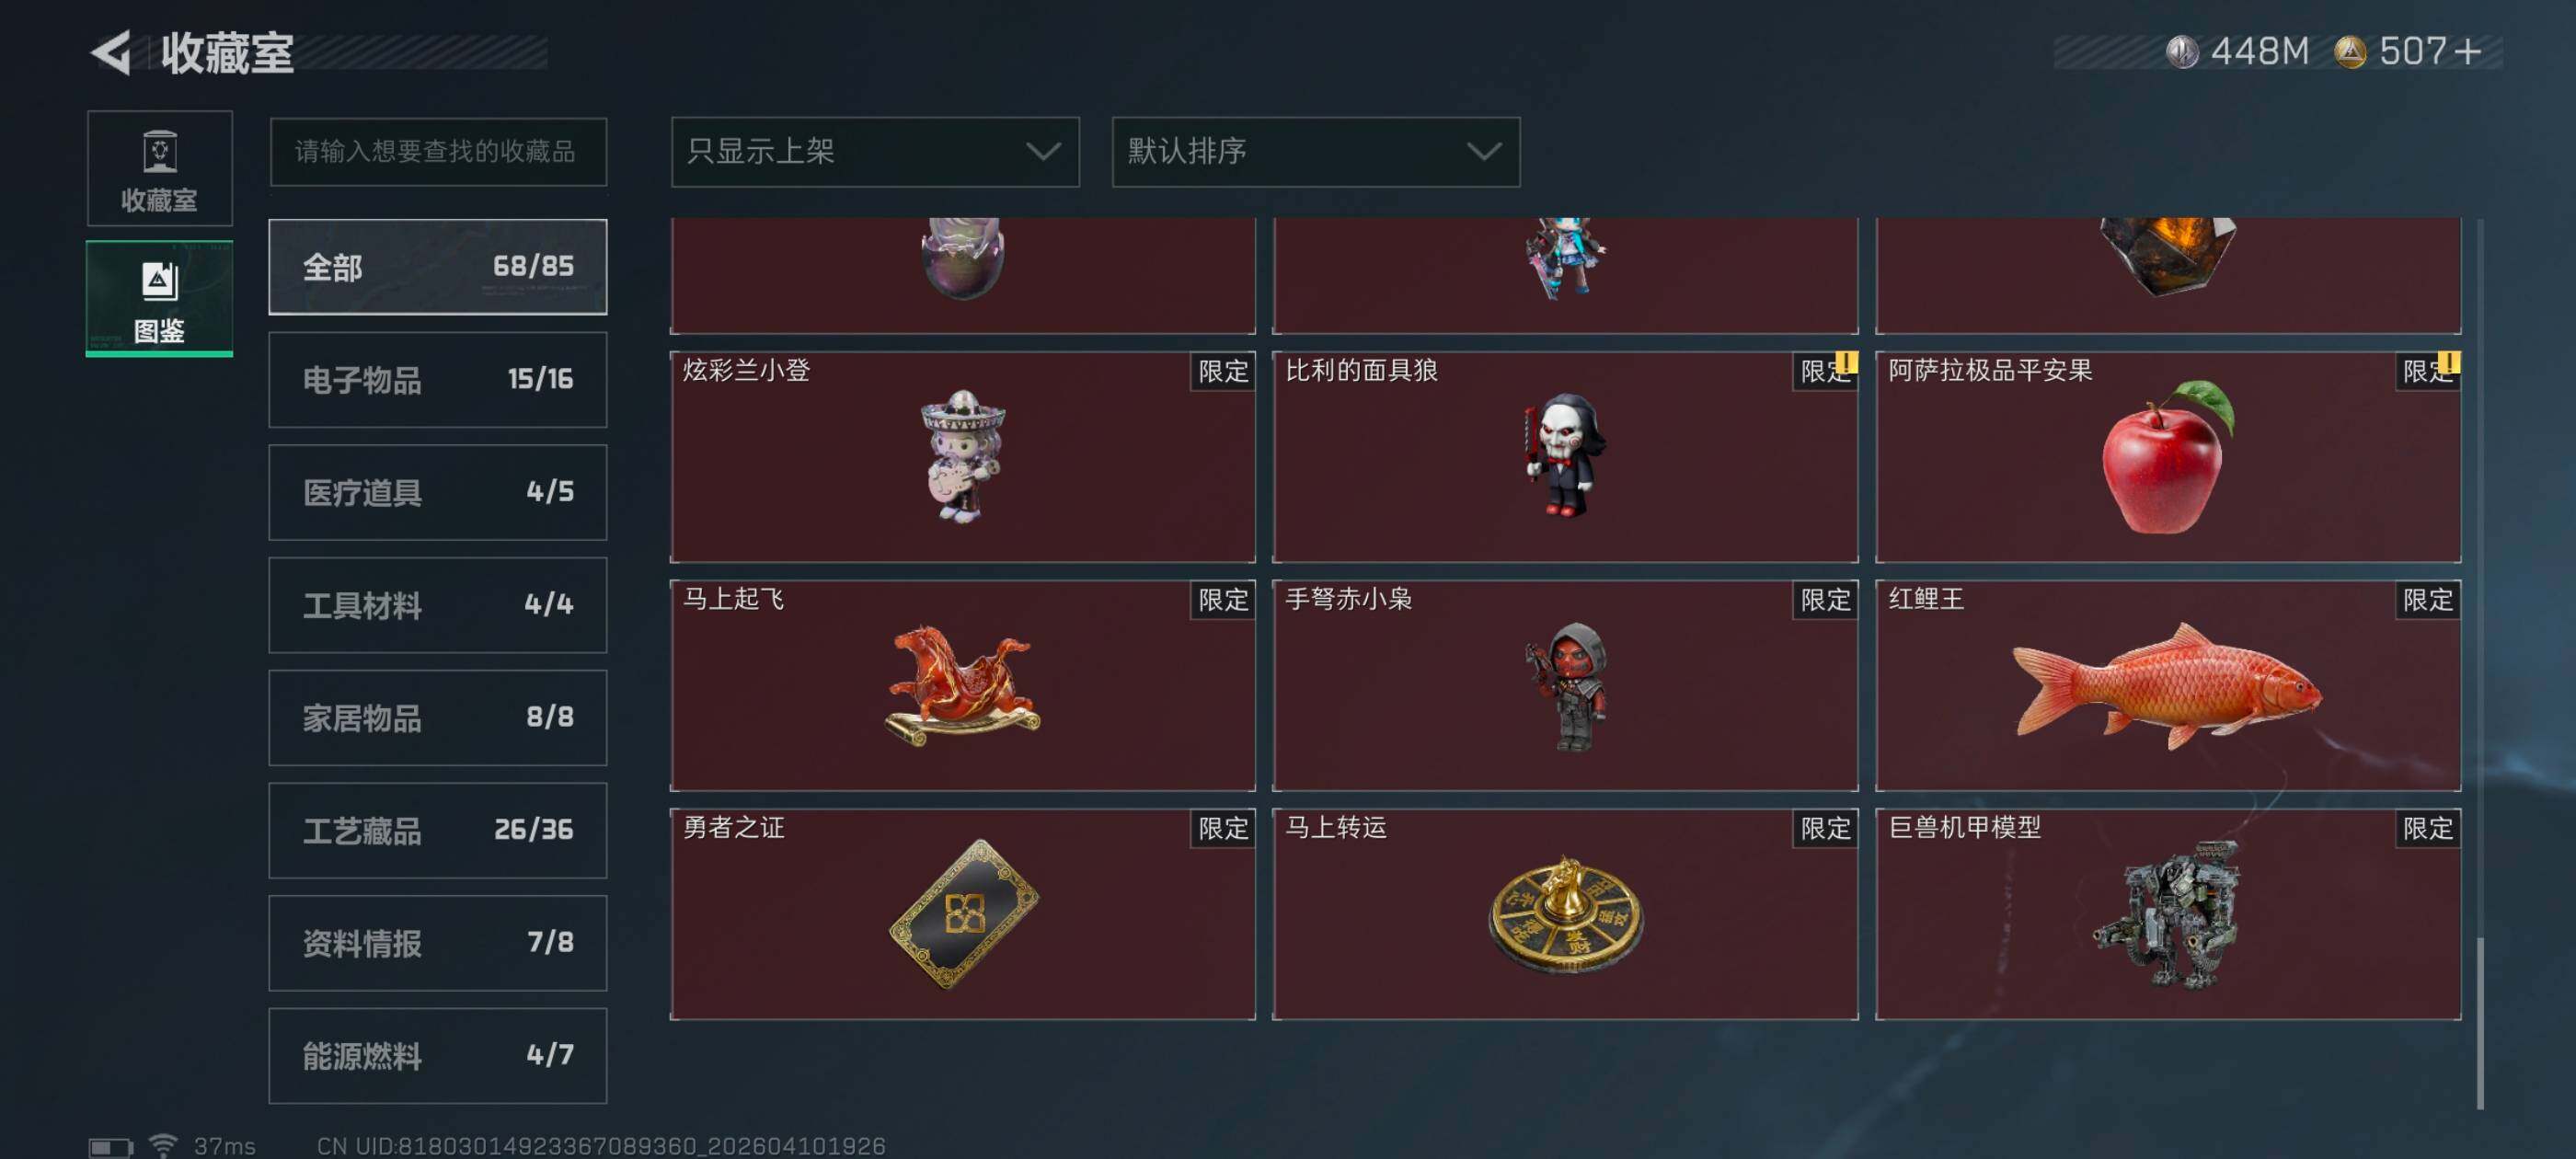
Task: Tap the yellow alert badge on 比利的面具狼
Action: [1845, 361]
